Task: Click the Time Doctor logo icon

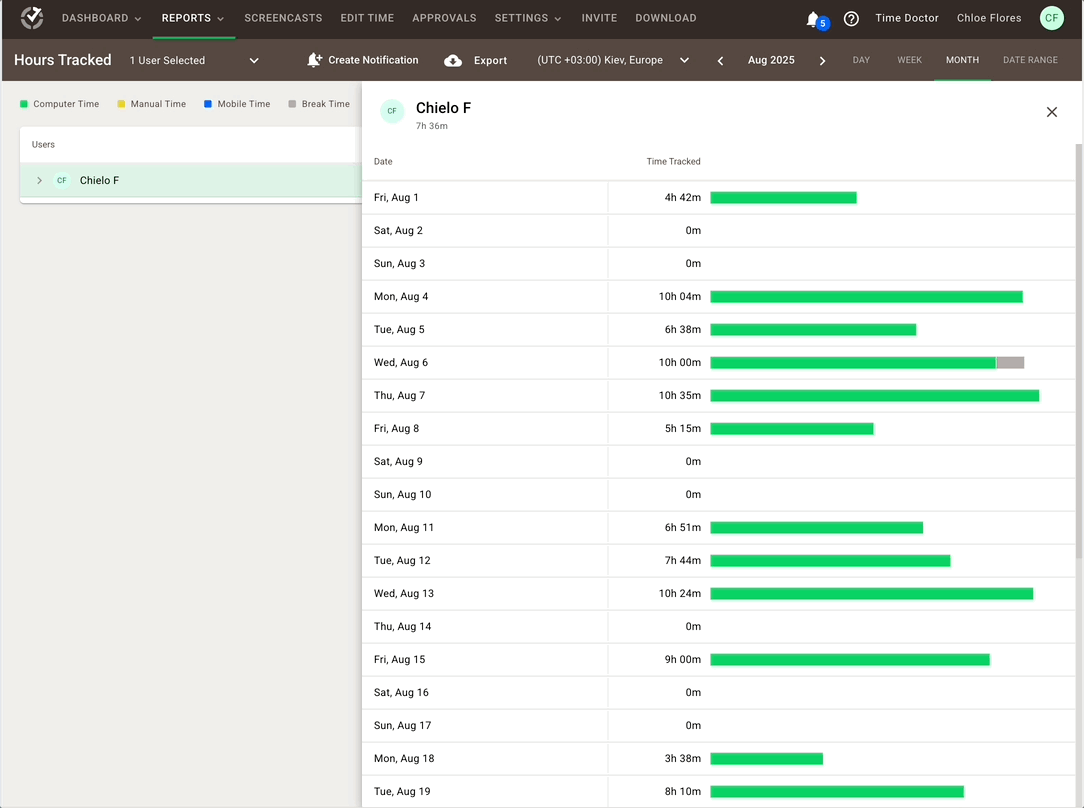Action: click(32, 18)
